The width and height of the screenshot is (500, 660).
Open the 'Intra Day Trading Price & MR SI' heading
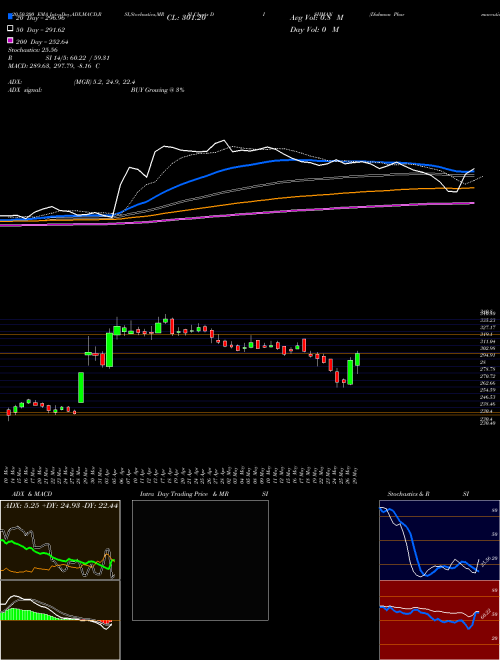204,494
